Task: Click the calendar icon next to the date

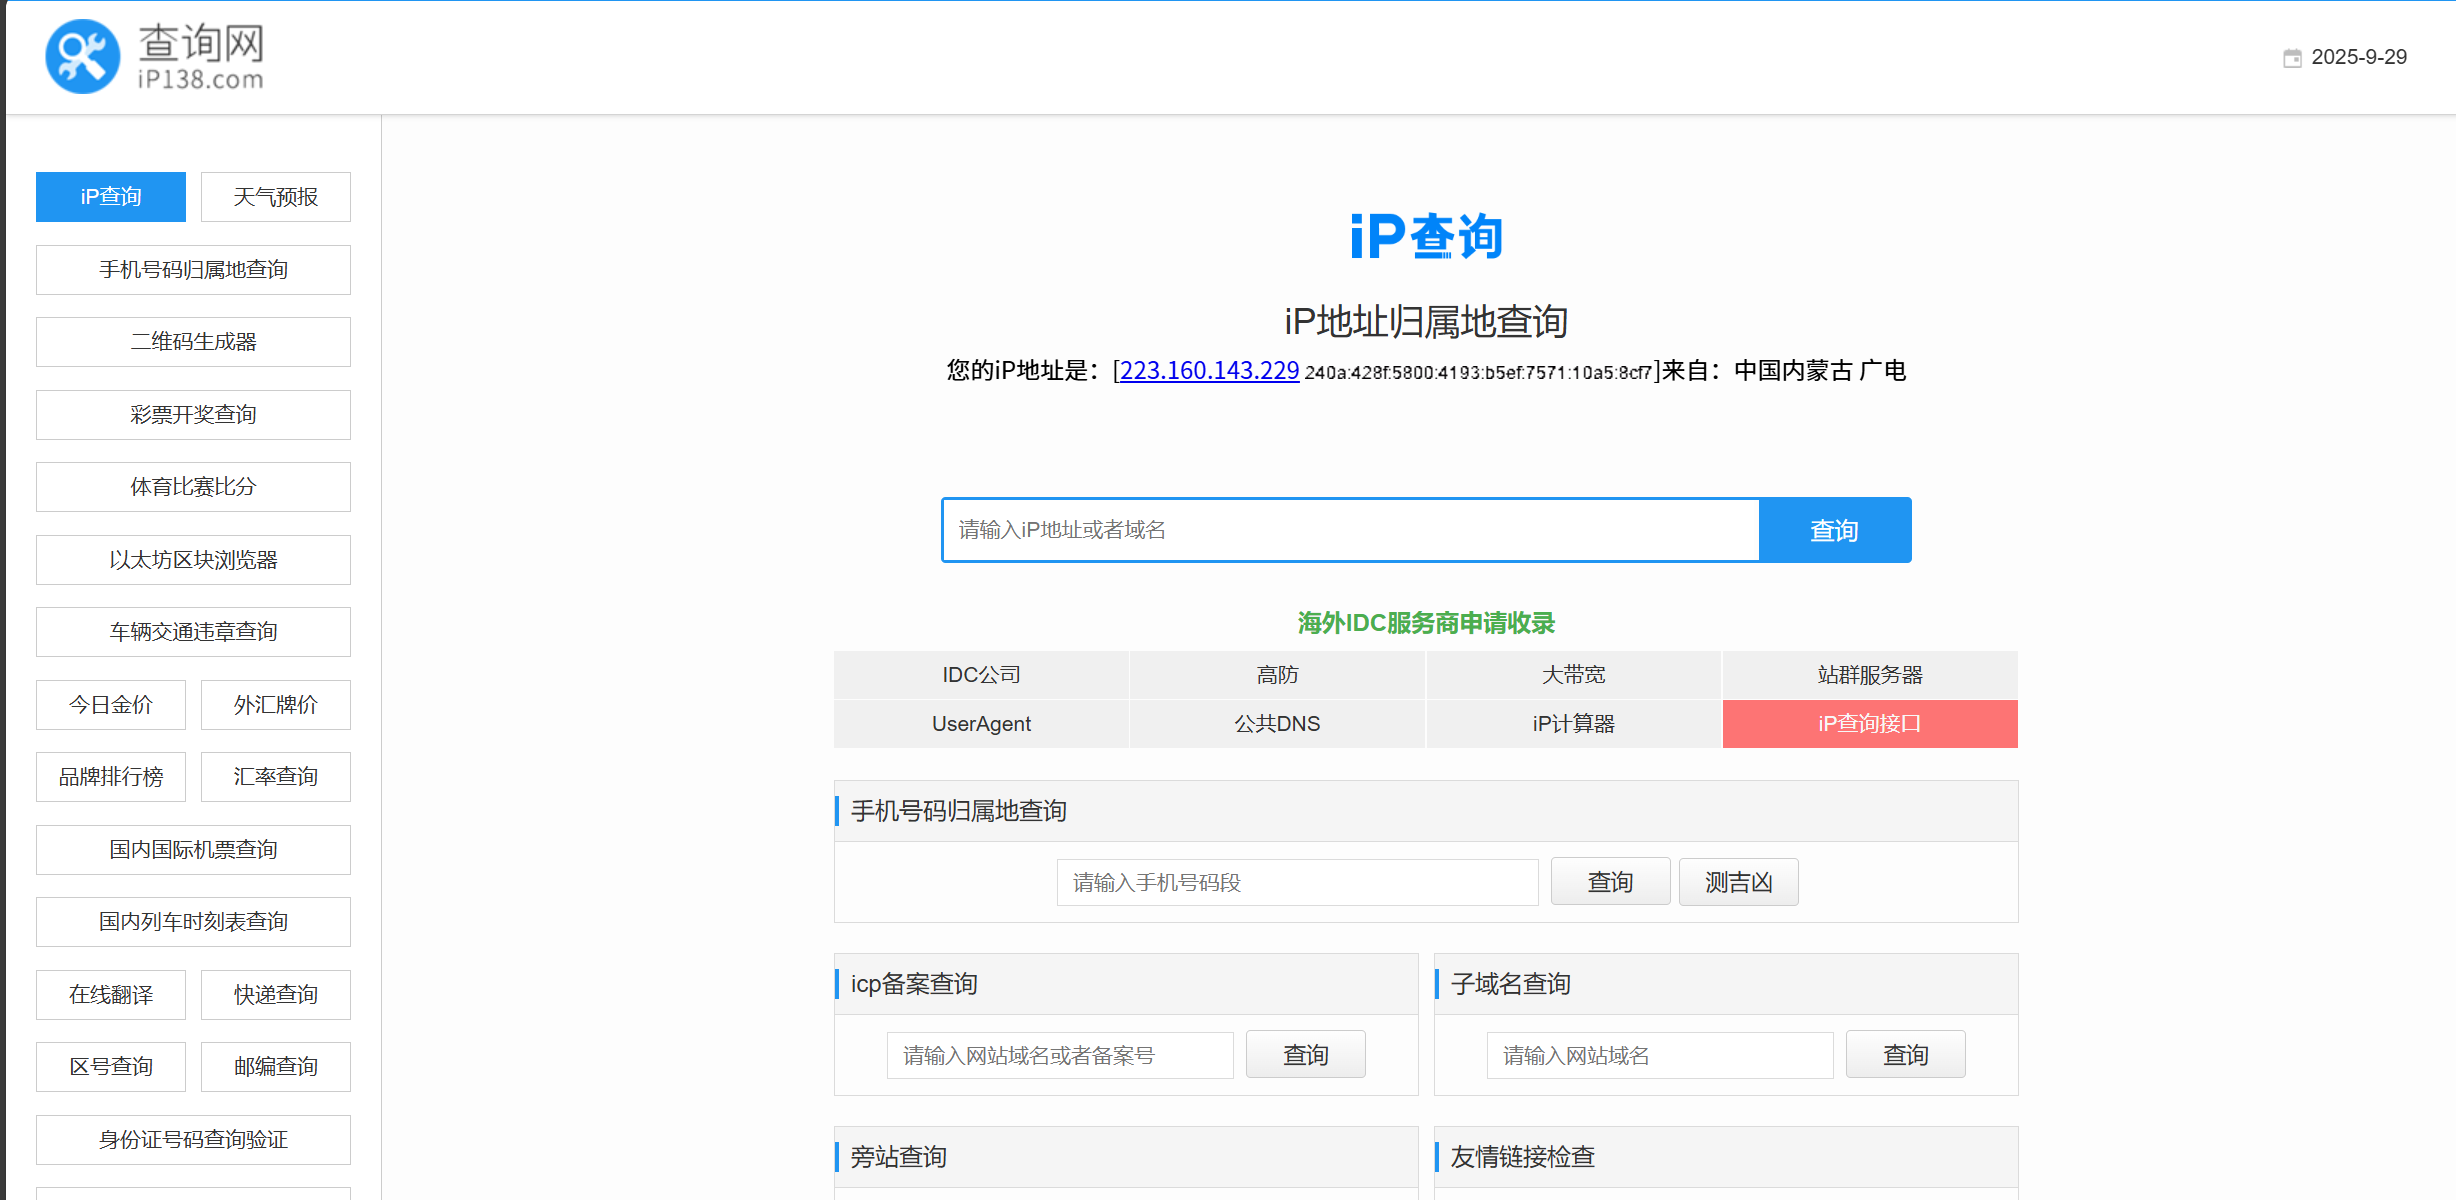Action: pyautogui.click(x=2293, y=57)
